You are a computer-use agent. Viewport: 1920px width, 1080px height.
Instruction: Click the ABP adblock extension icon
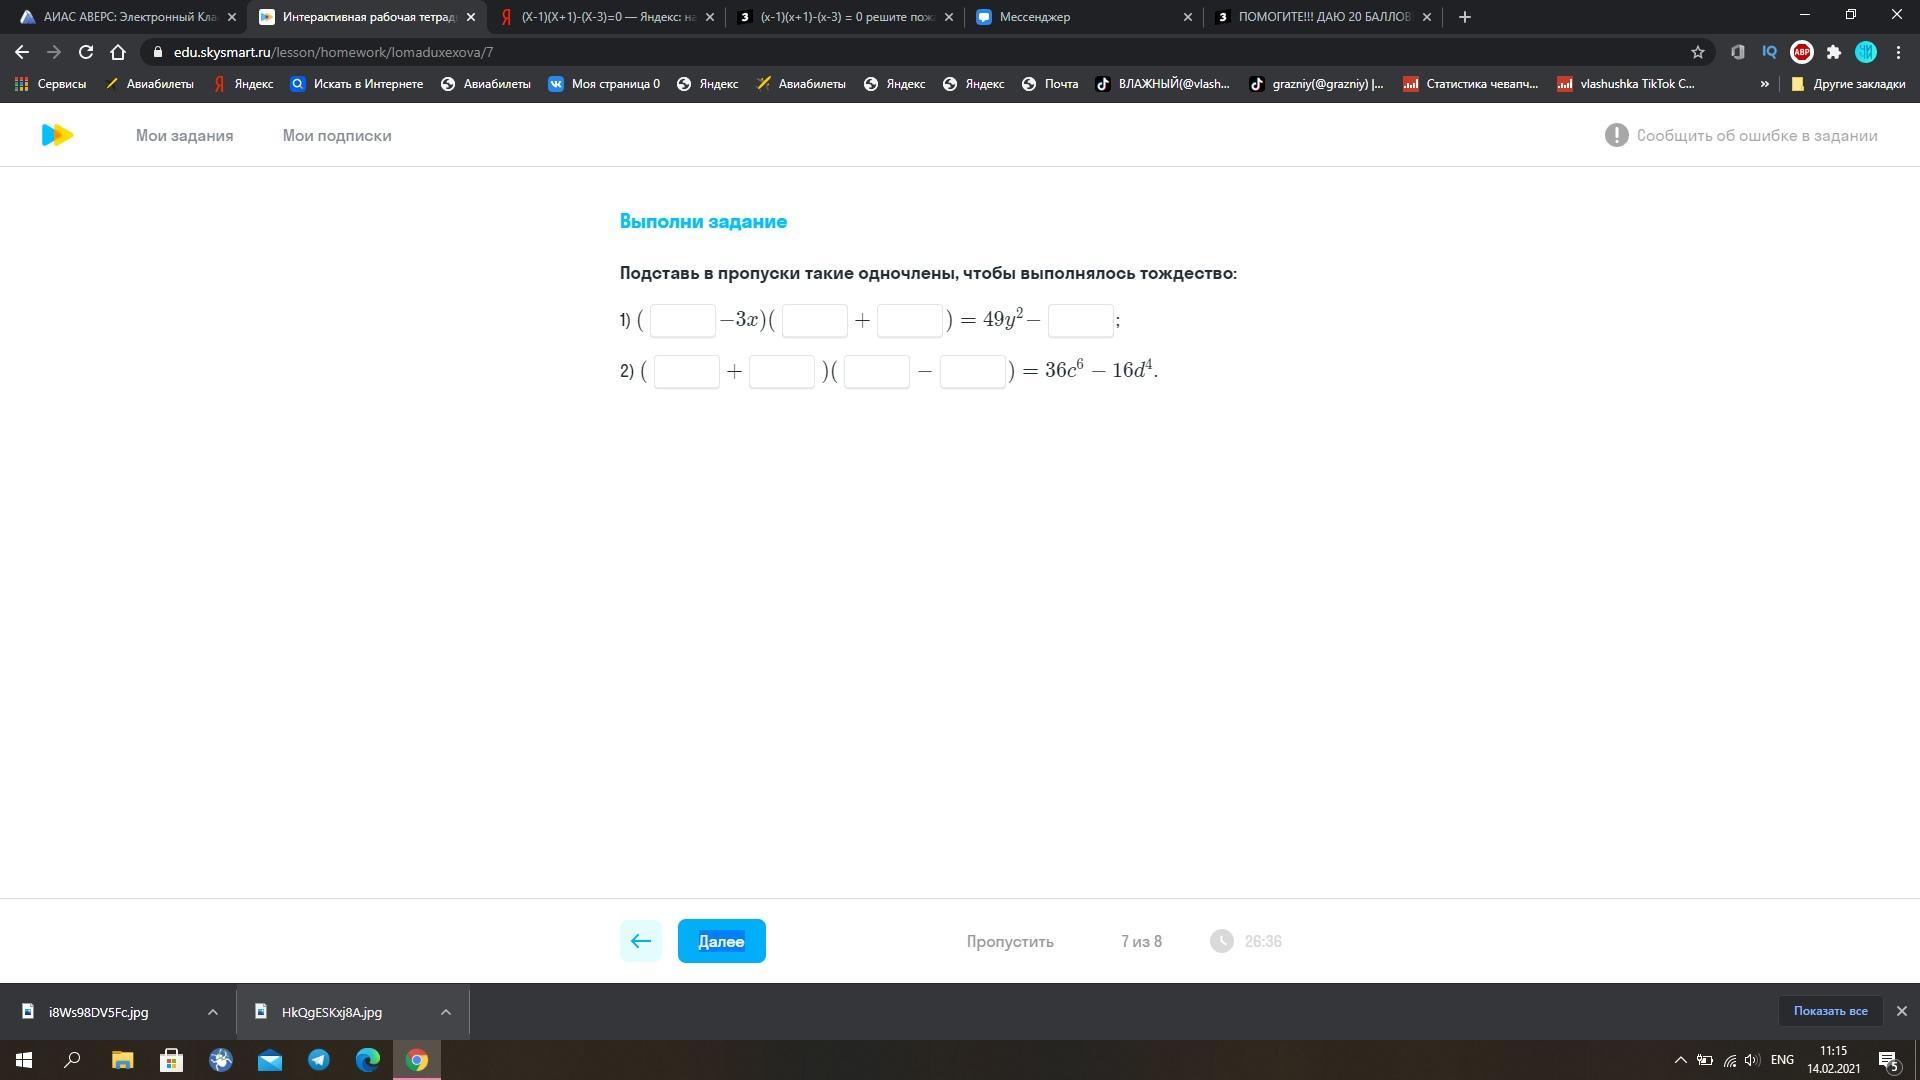(x=1801, y=52)
